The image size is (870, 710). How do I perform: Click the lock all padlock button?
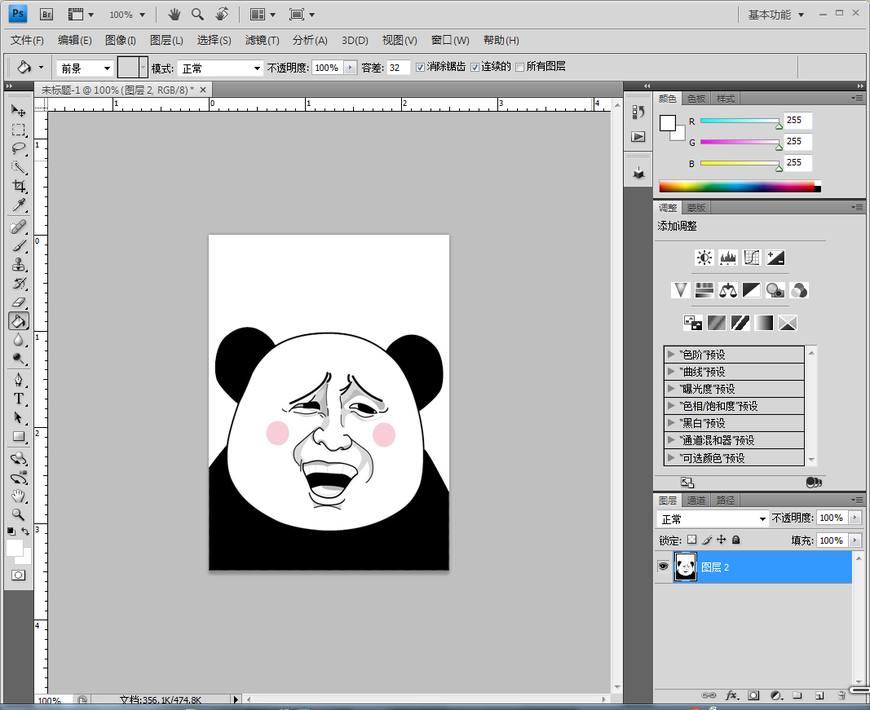(x=736, y=540)
